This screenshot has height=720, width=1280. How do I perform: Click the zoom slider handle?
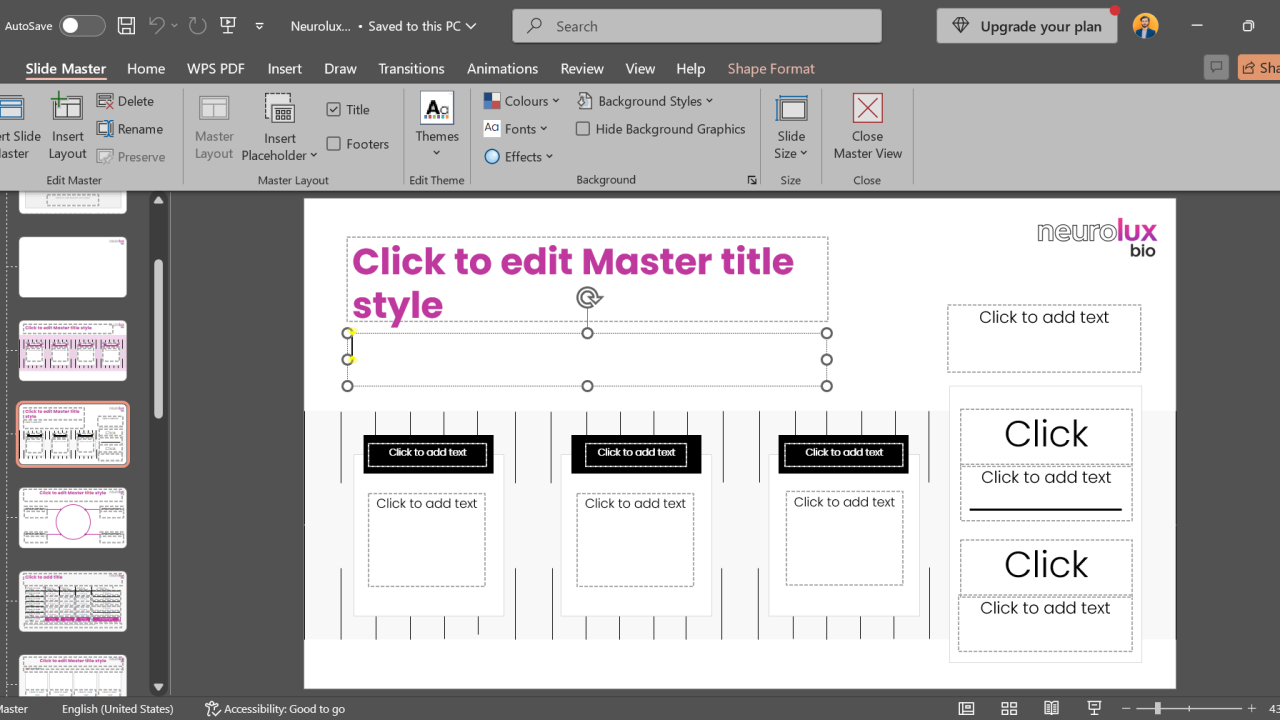[1157, 708]
